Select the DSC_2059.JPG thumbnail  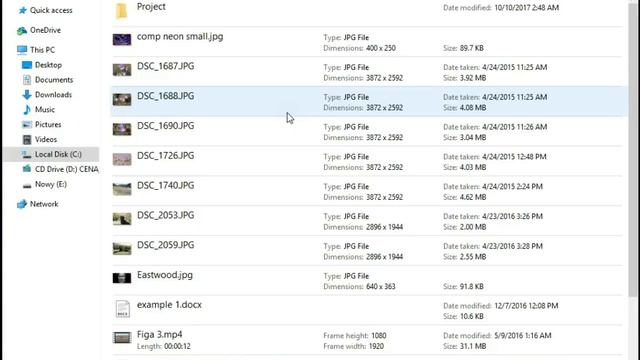(x=122, y=248)
